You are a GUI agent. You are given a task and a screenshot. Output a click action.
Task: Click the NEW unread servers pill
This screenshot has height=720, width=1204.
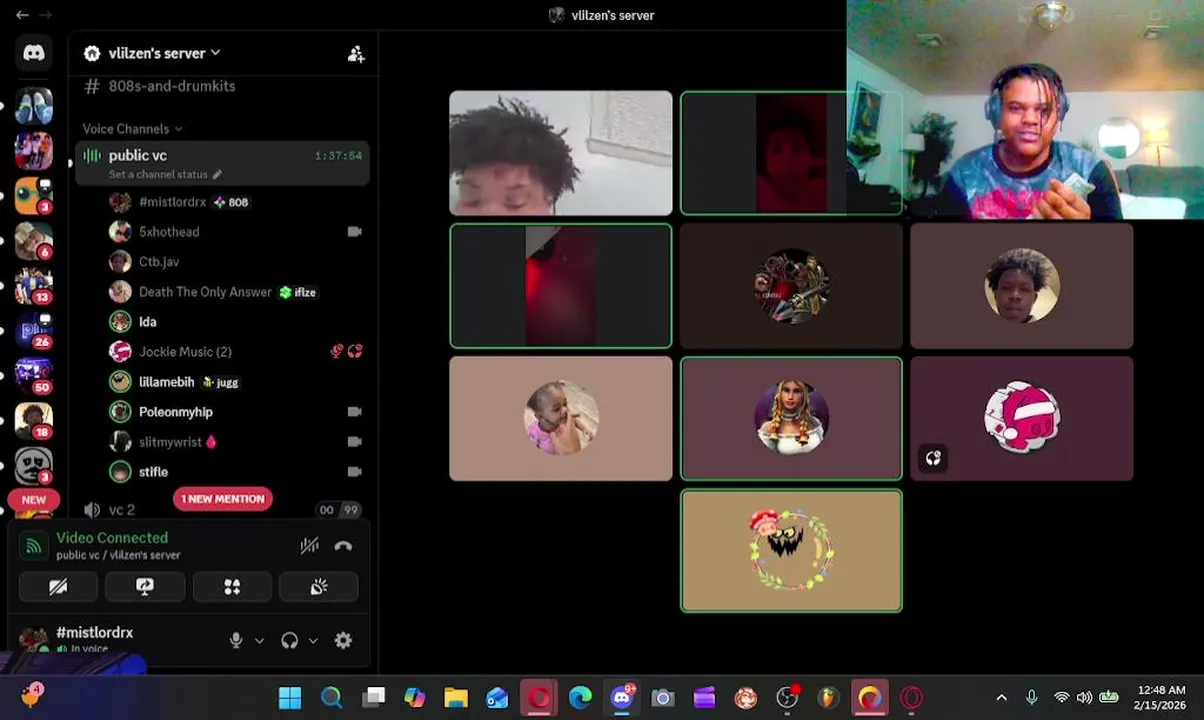click(34, 500)
